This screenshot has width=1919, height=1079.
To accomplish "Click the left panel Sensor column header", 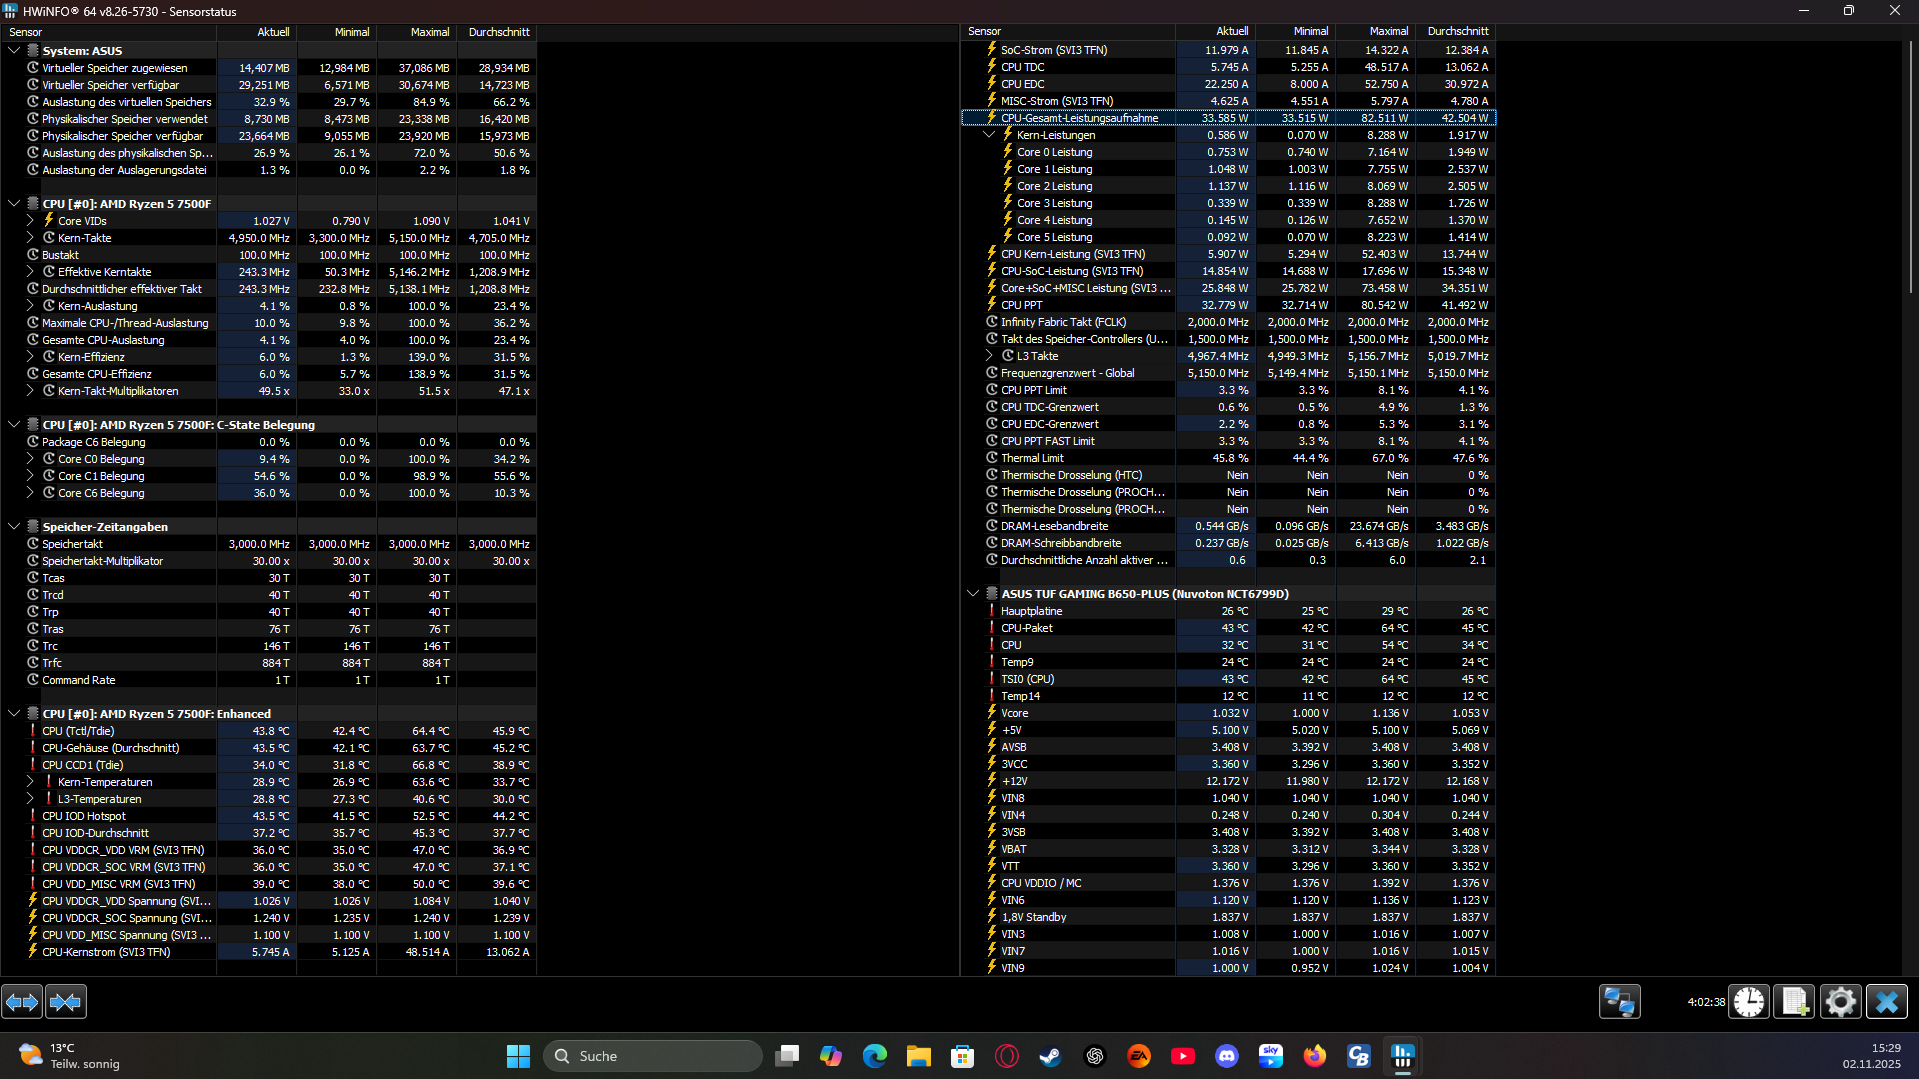I will pyautogui.click(x=108, y=32).
